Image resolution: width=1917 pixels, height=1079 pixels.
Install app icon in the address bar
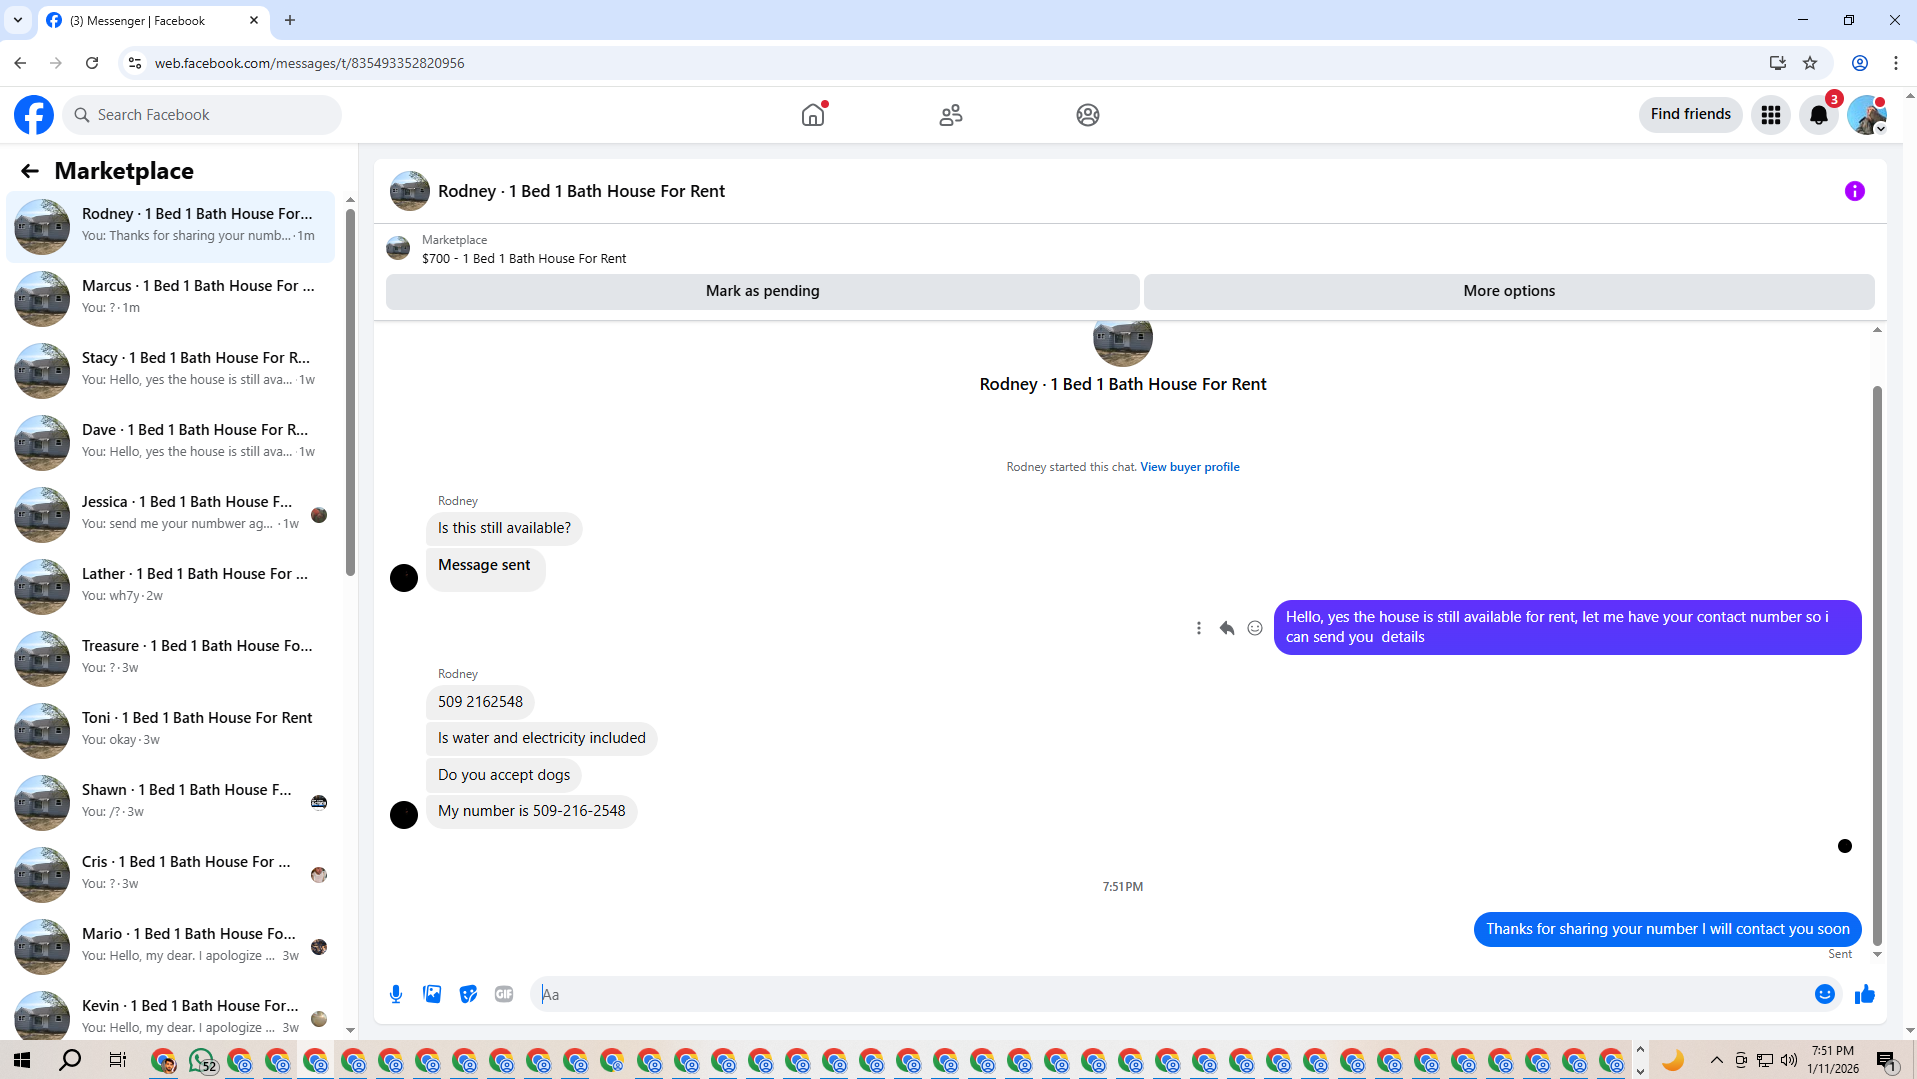(1778, 63)
